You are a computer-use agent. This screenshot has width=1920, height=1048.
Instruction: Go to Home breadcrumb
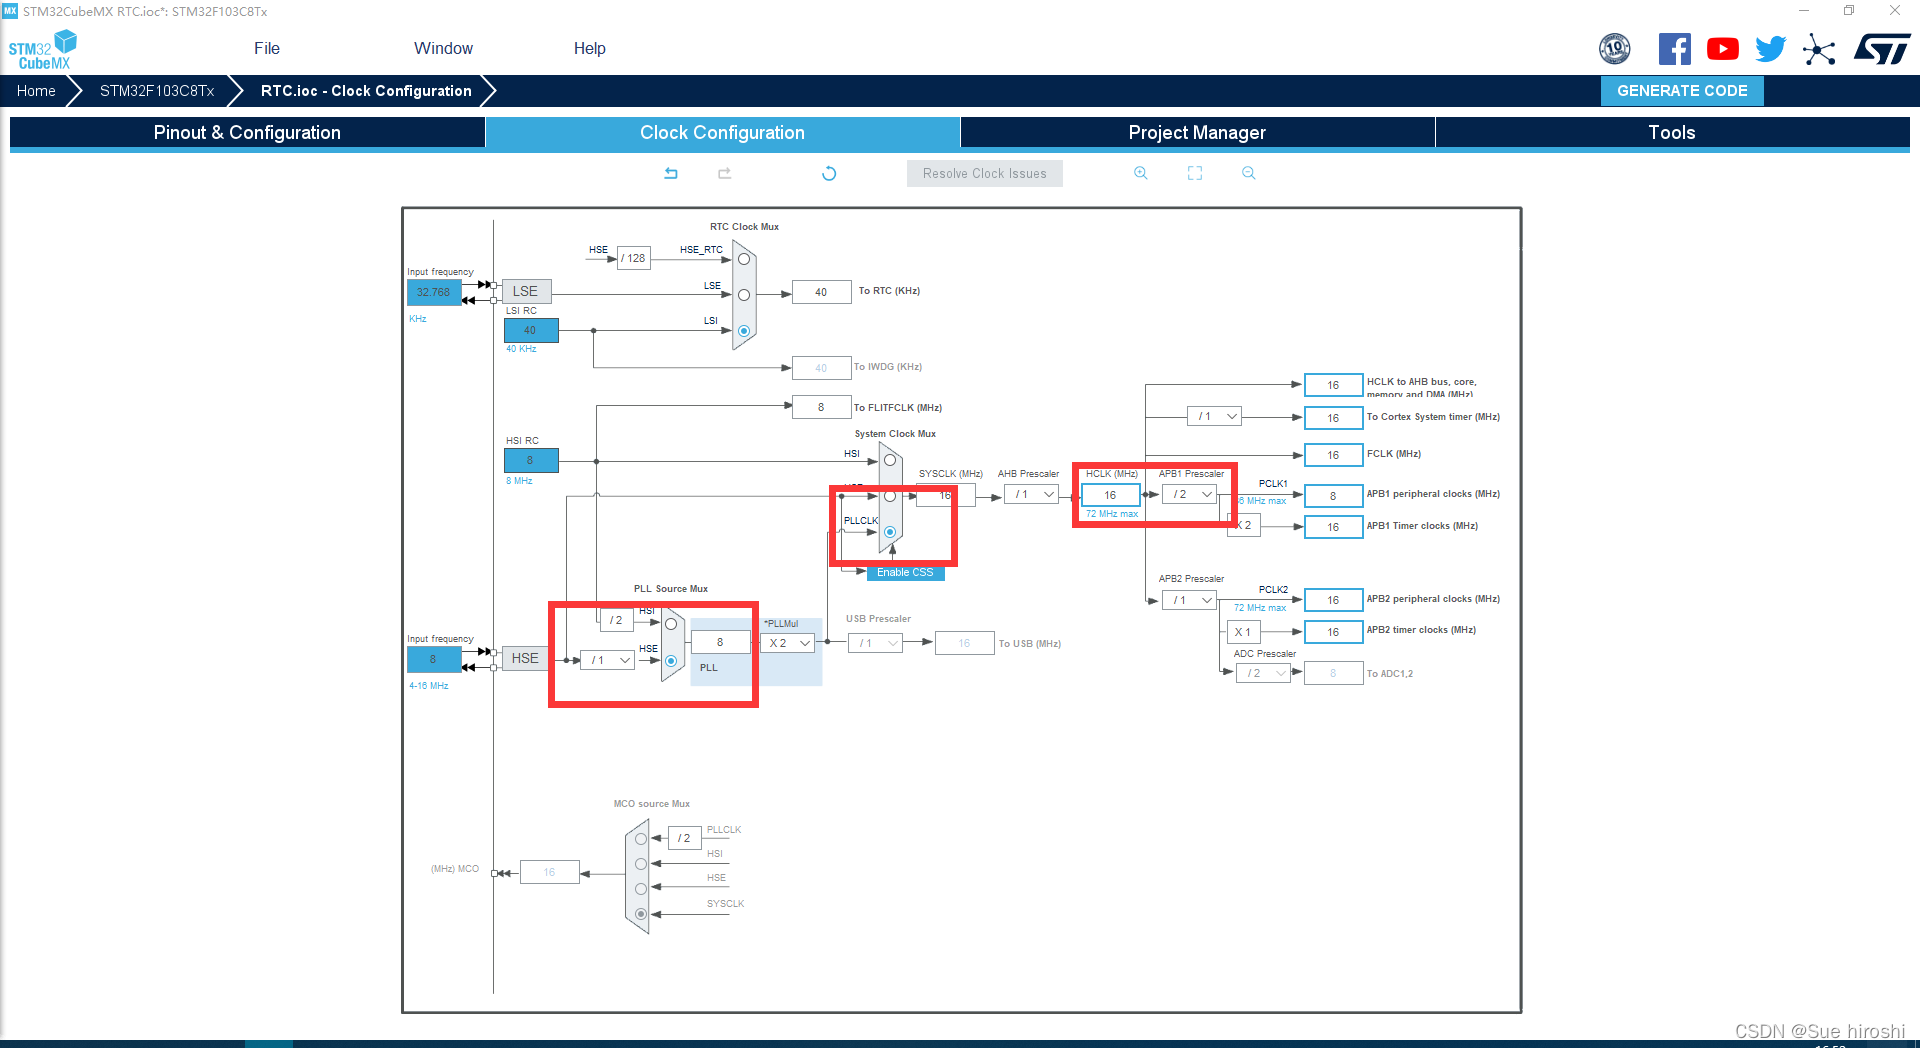(x=36, y=91)
